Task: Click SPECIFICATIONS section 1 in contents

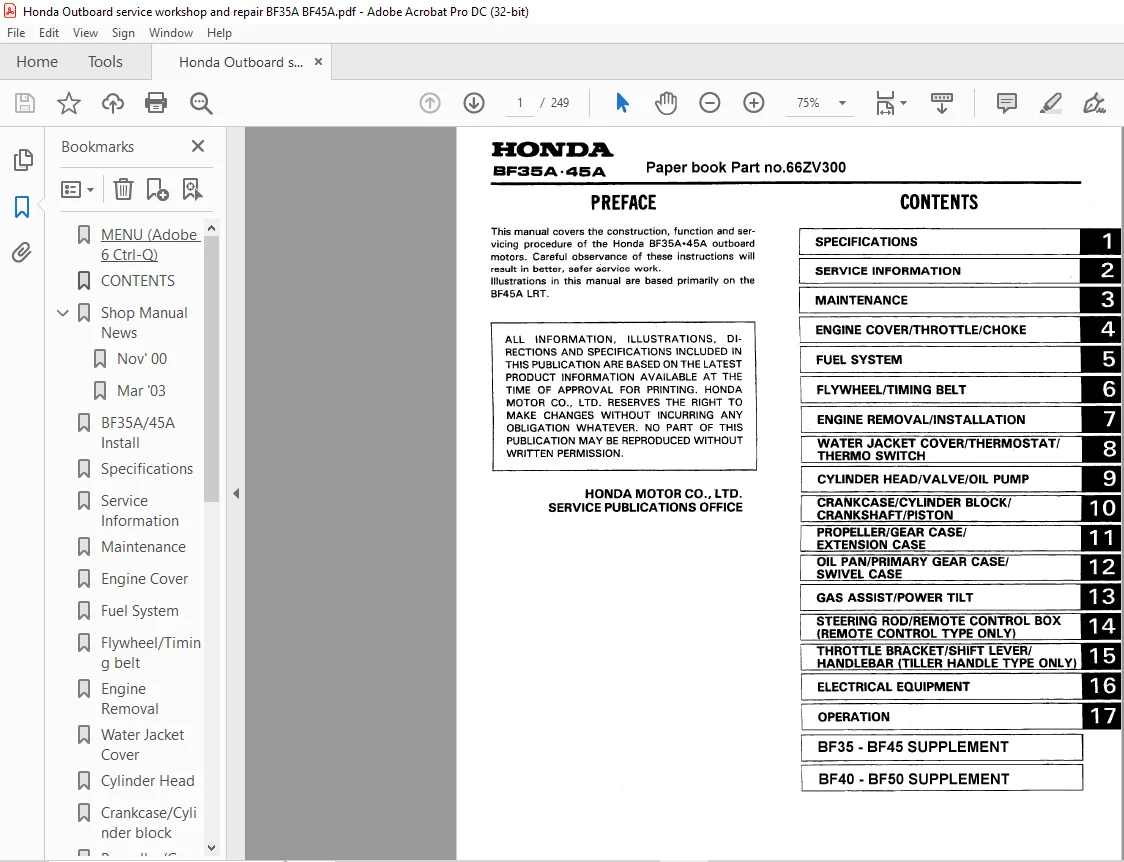Action: click(x=958, y=241)
